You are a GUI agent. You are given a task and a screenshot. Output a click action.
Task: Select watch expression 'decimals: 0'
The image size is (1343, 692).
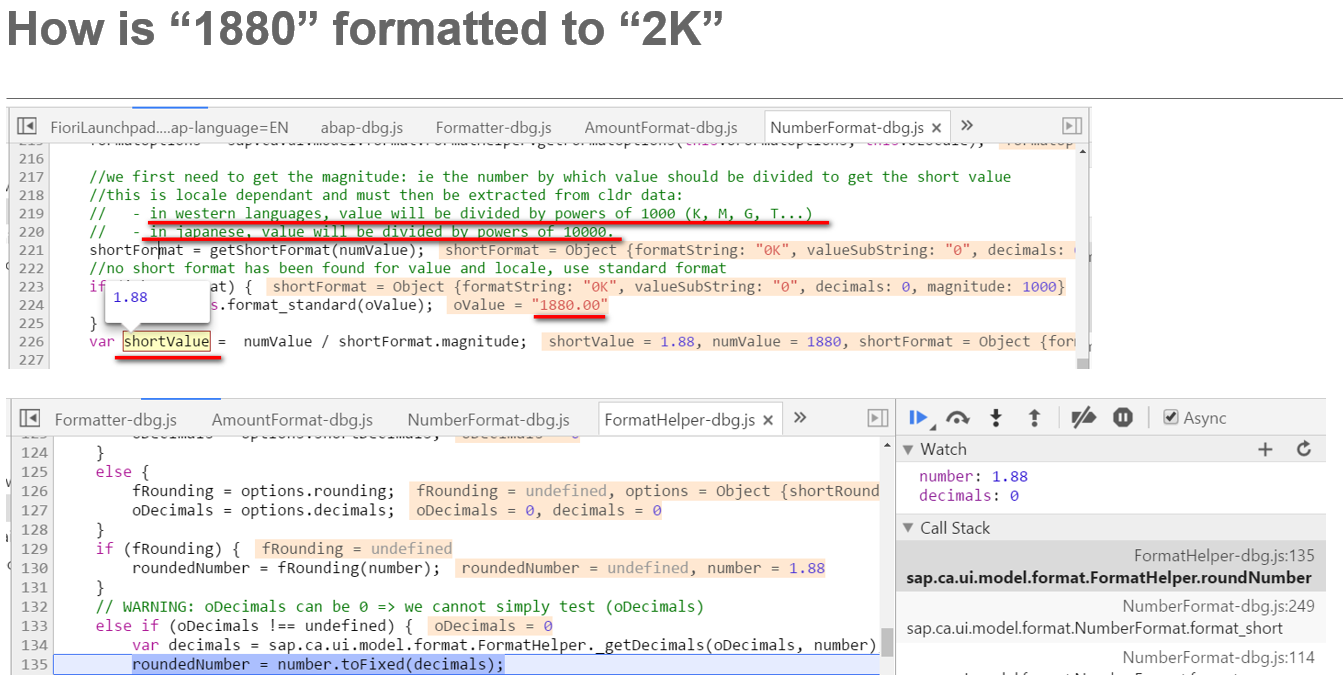[x=968, y=495]
